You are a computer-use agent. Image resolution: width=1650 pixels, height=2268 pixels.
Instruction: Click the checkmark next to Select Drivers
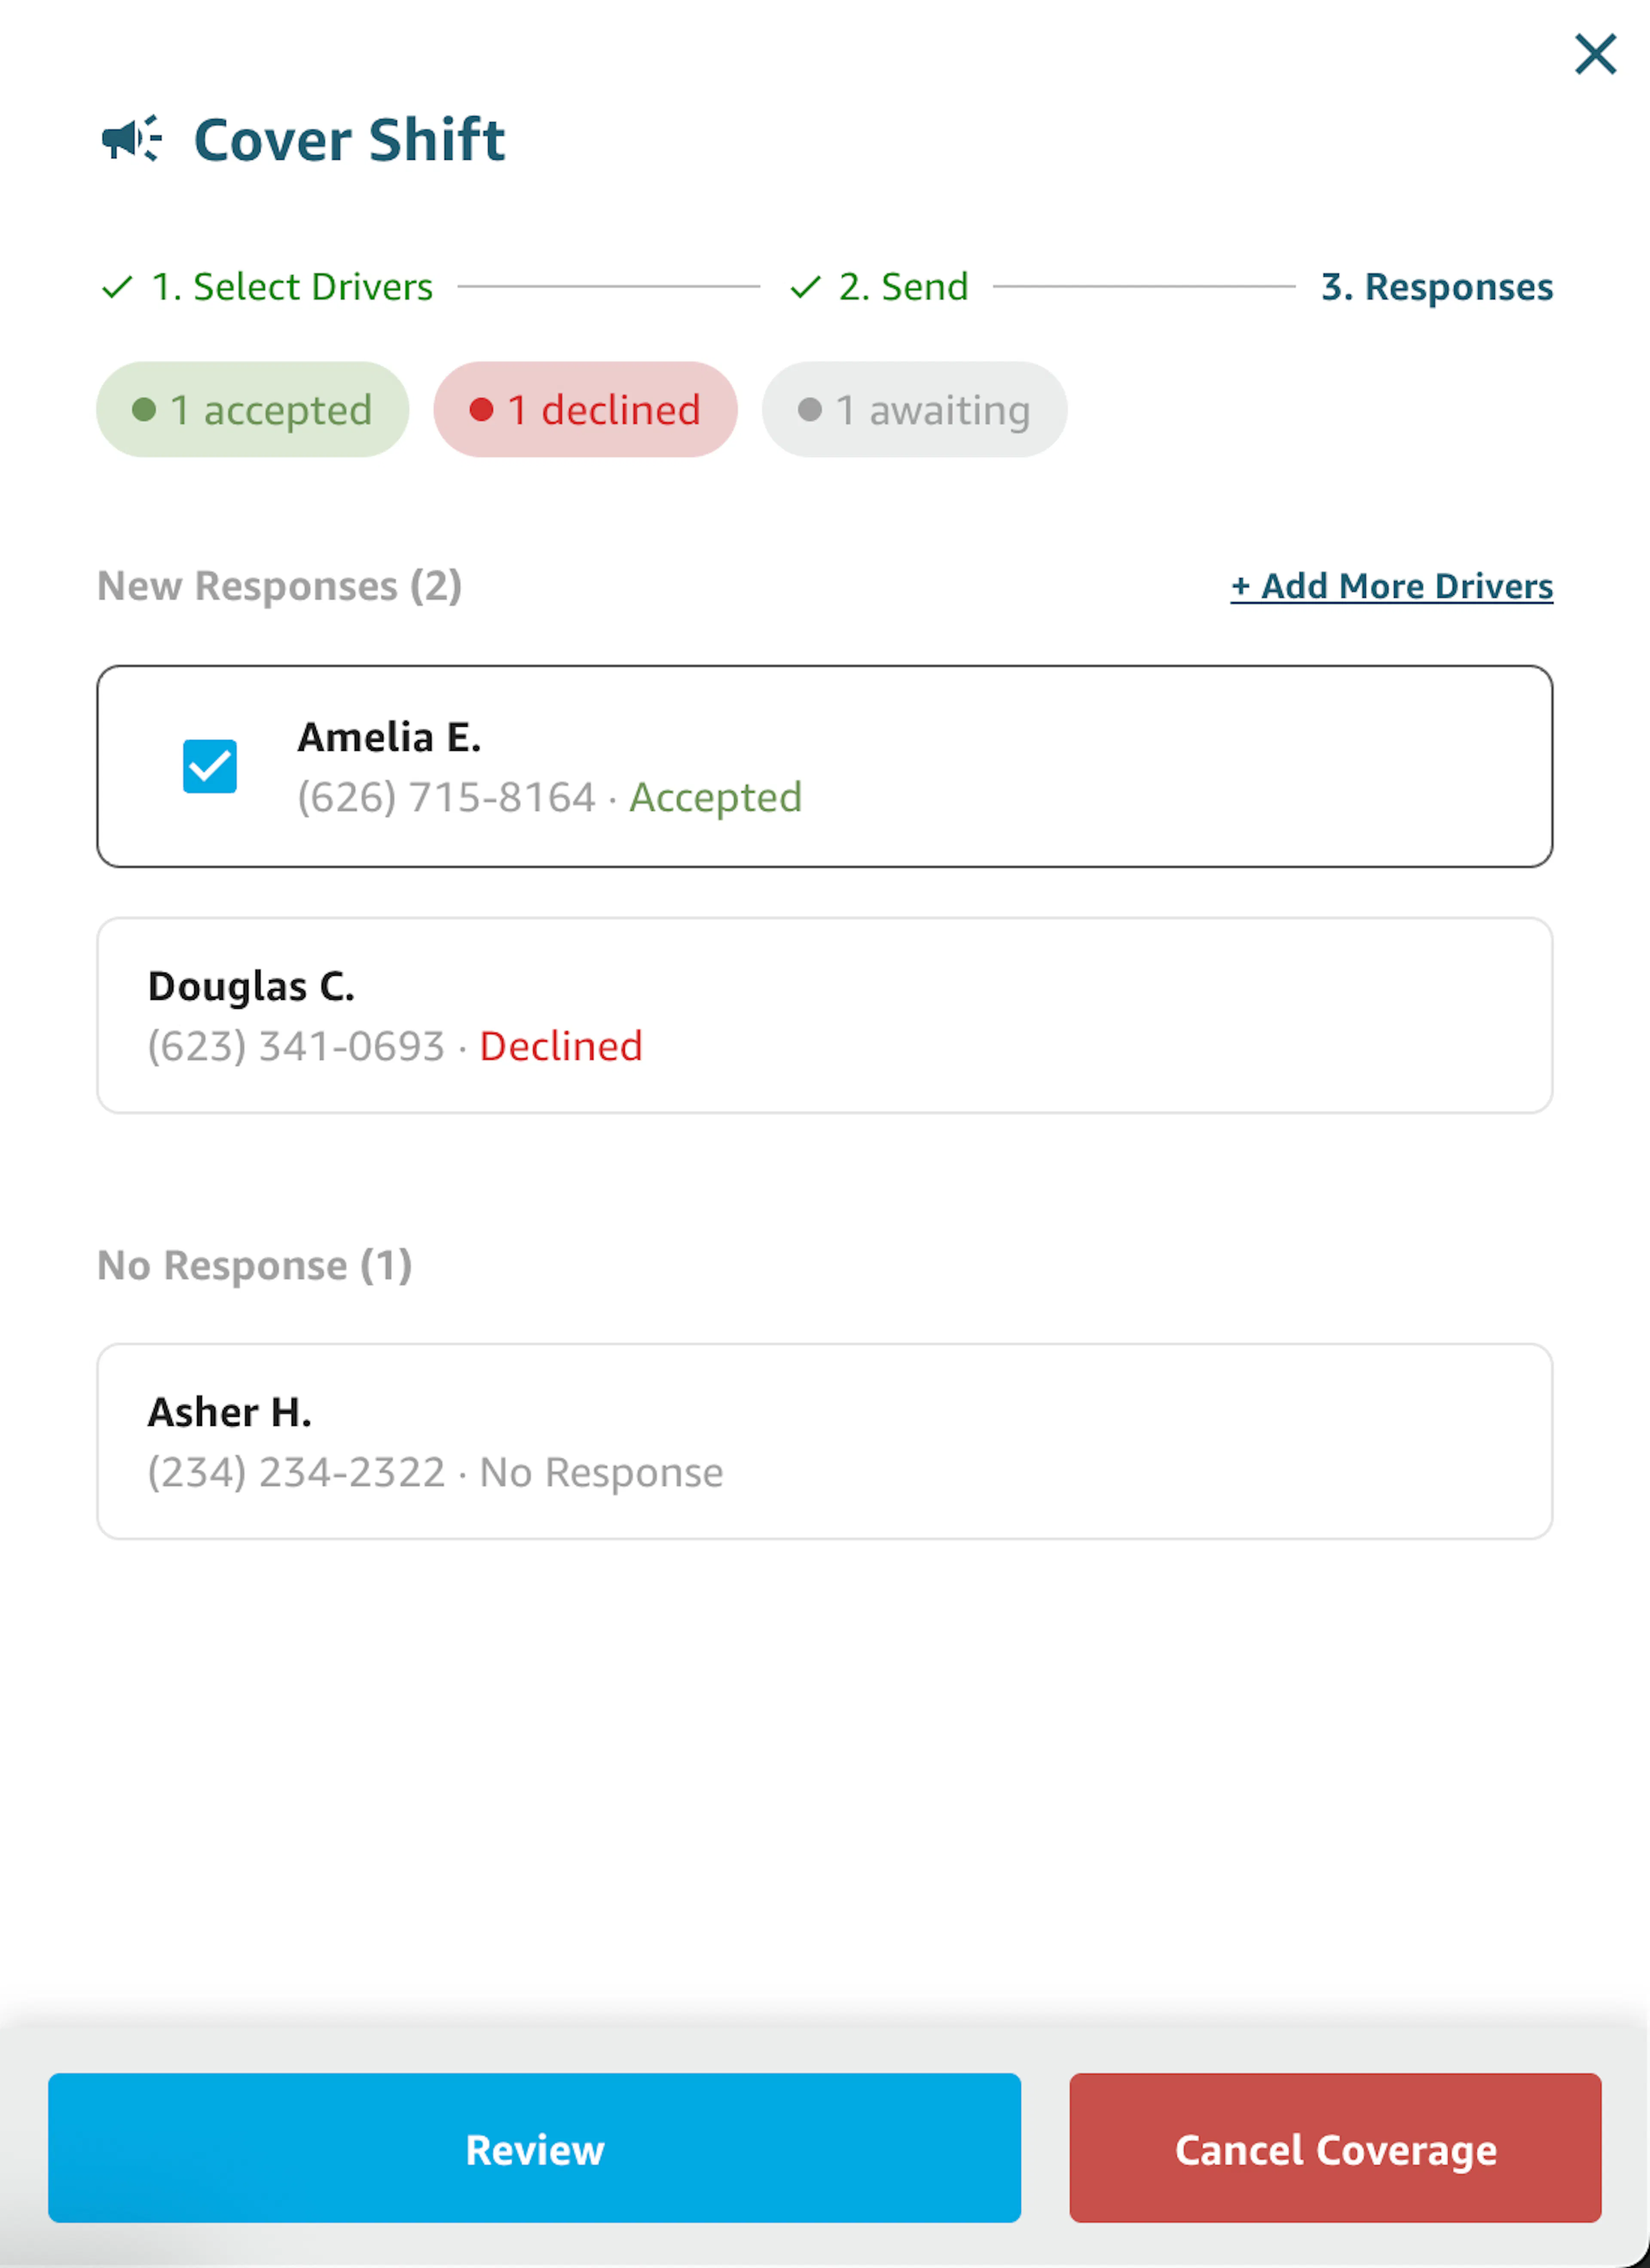click(x=117, y=287)
